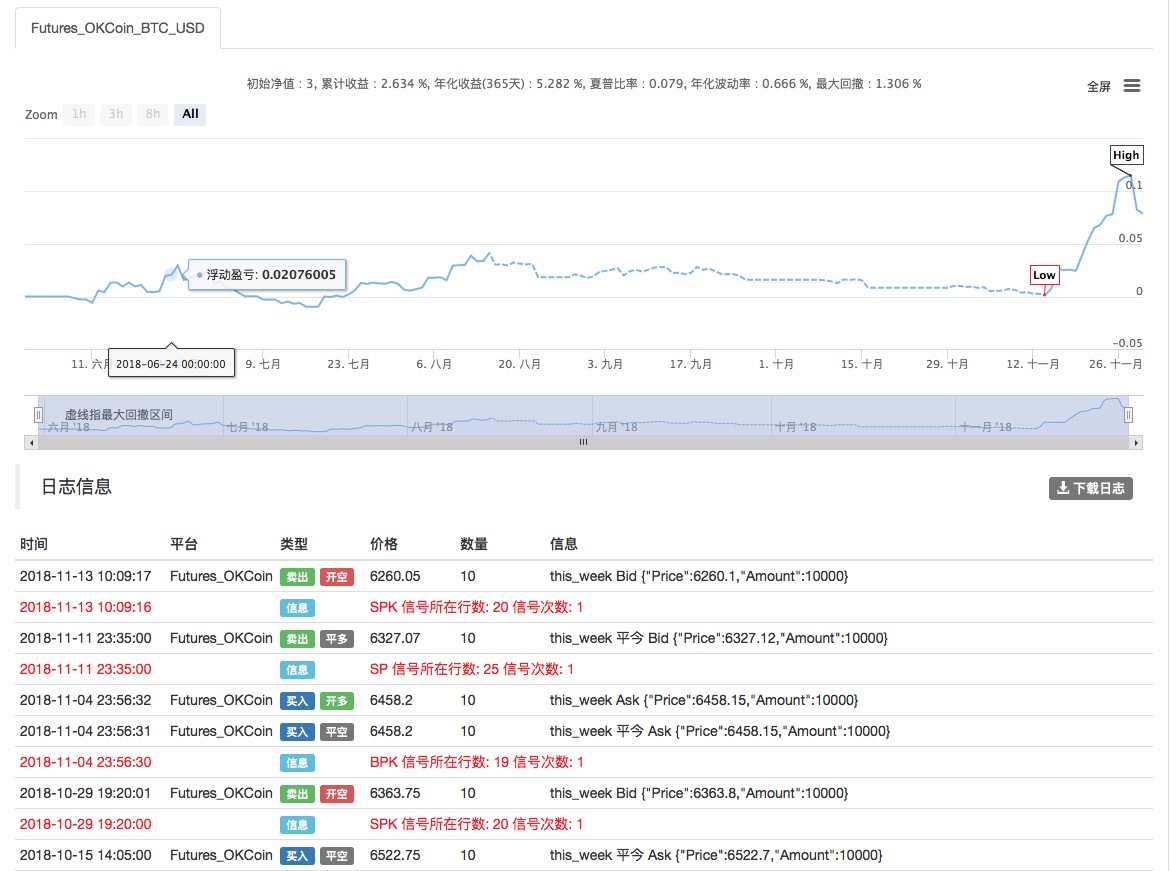Select the 3h zoom option
Viewport: 1170px width, 871px height.
[x=116, y=114]
